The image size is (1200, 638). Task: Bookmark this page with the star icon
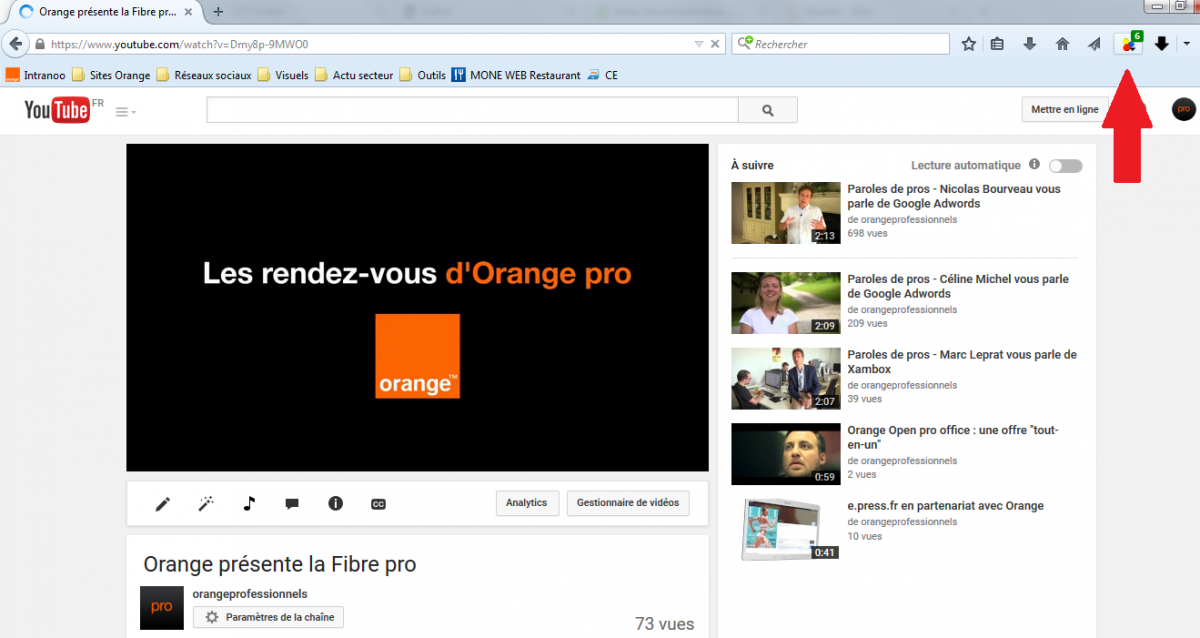click(x=968, y=44)
